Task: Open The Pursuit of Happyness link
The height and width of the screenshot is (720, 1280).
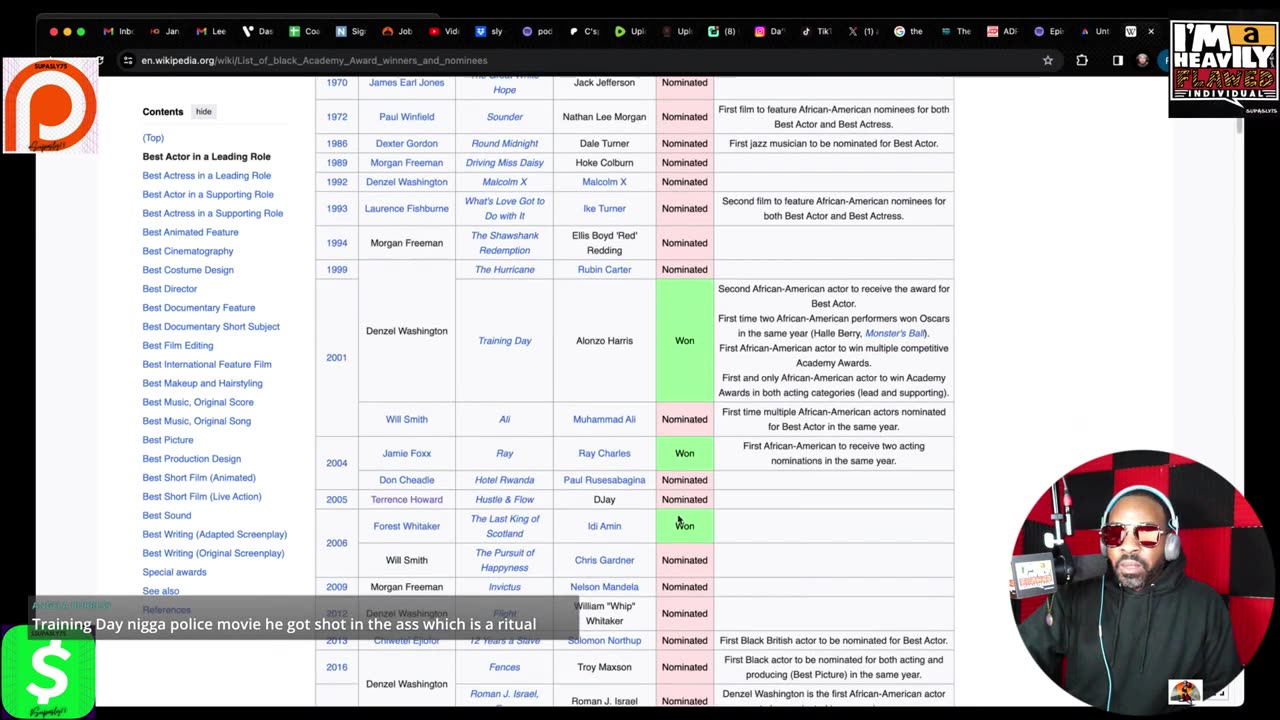Action: pos(504,560)
